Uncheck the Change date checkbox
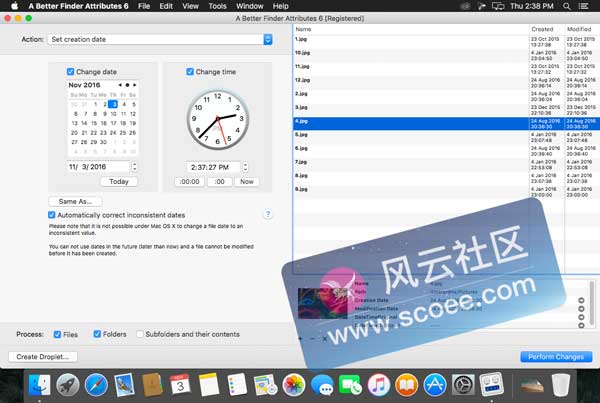Image resolution: width=600 pixels, height=403 pixels. 70,72
